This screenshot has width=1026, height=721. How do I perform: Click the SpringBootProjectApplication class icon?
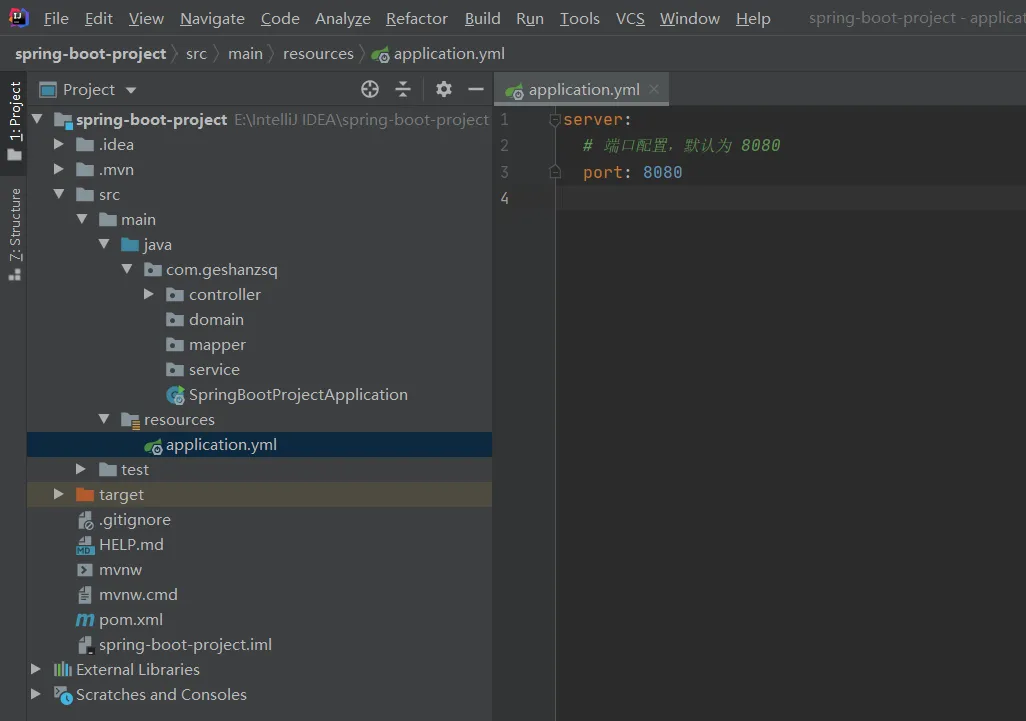175,395
